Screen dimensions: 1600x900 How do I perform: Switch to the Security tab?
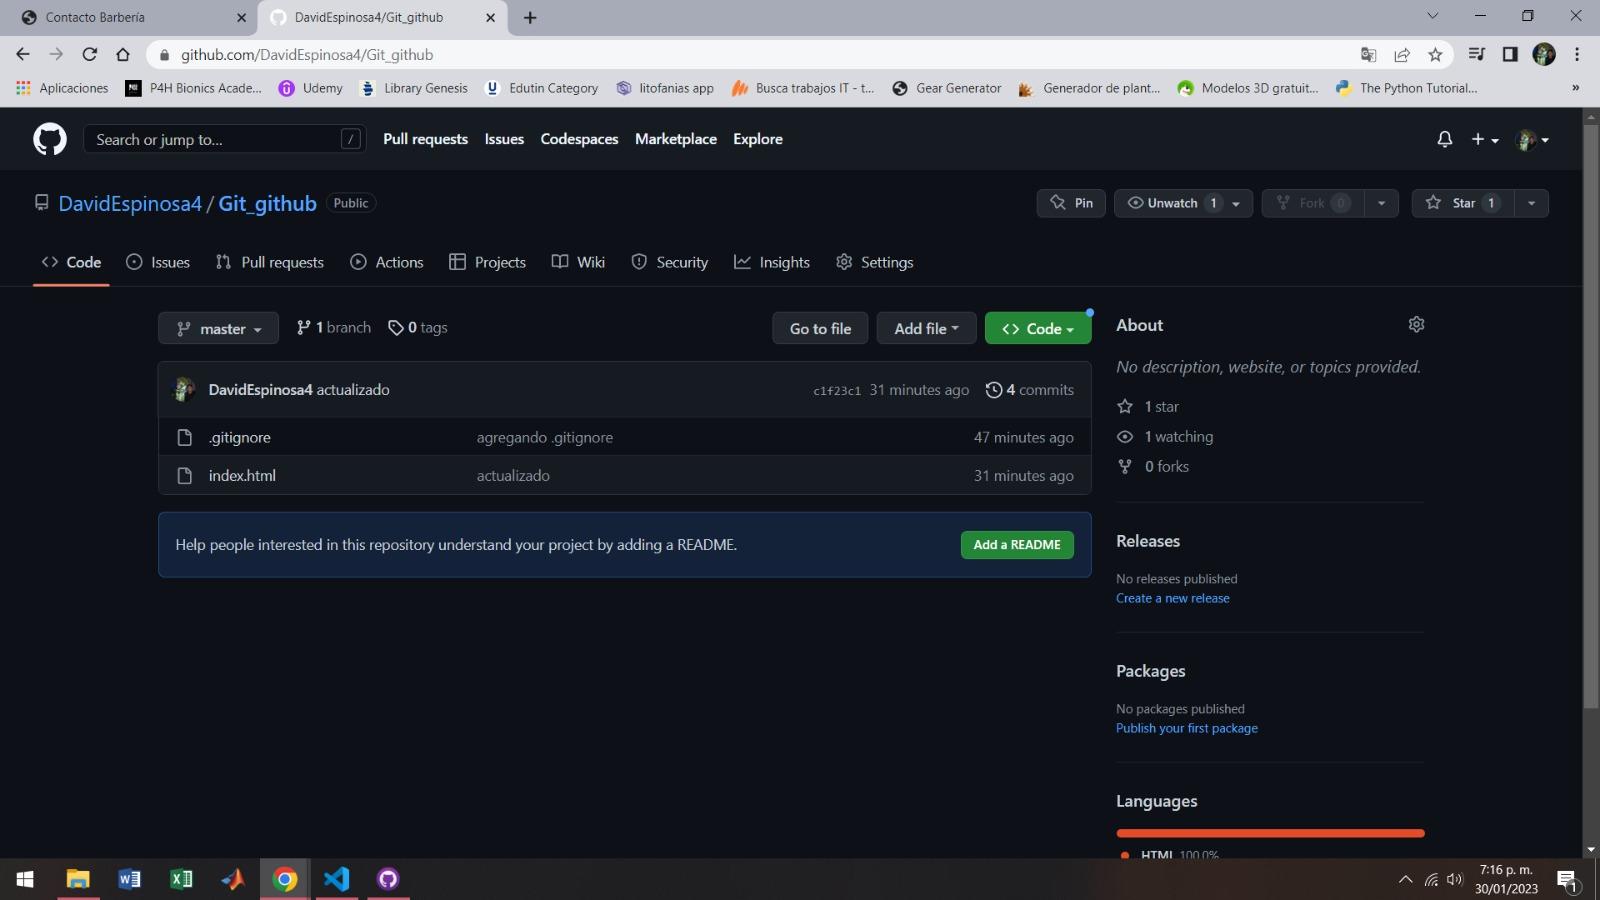tap(670, 262)
